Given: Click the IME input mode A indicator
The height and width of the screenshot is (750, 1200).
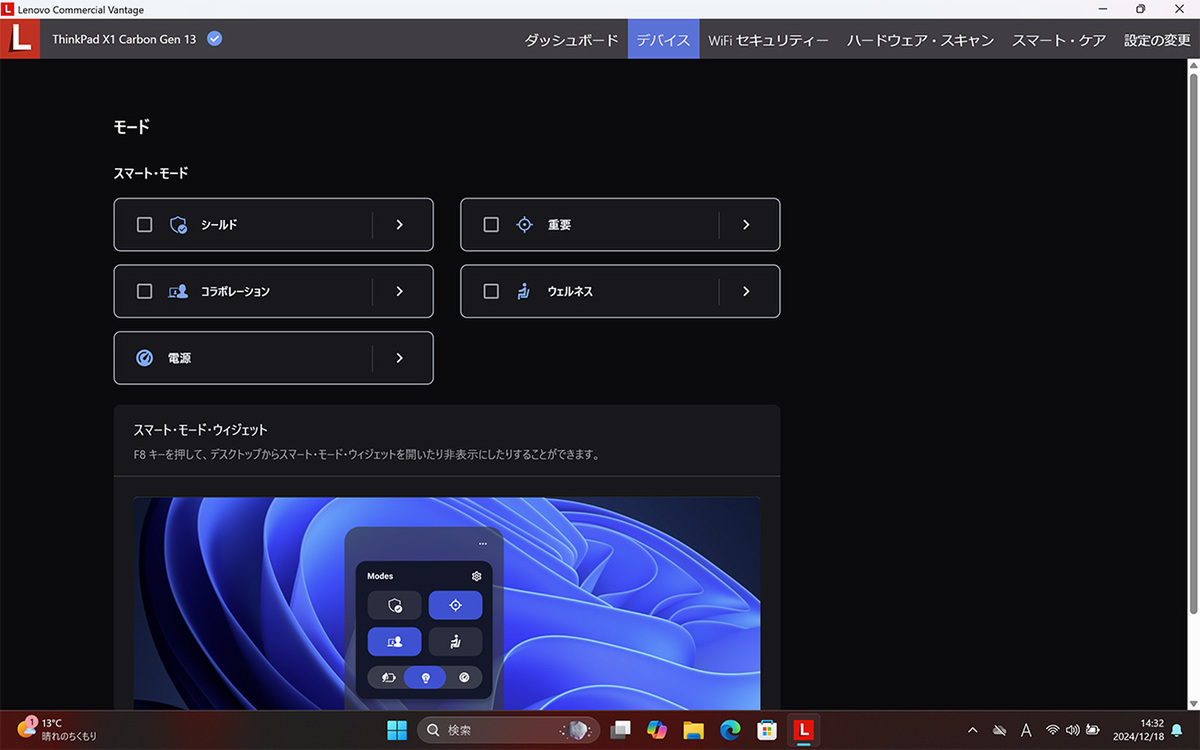Looking at the screenshot, I should (1026, 730).
